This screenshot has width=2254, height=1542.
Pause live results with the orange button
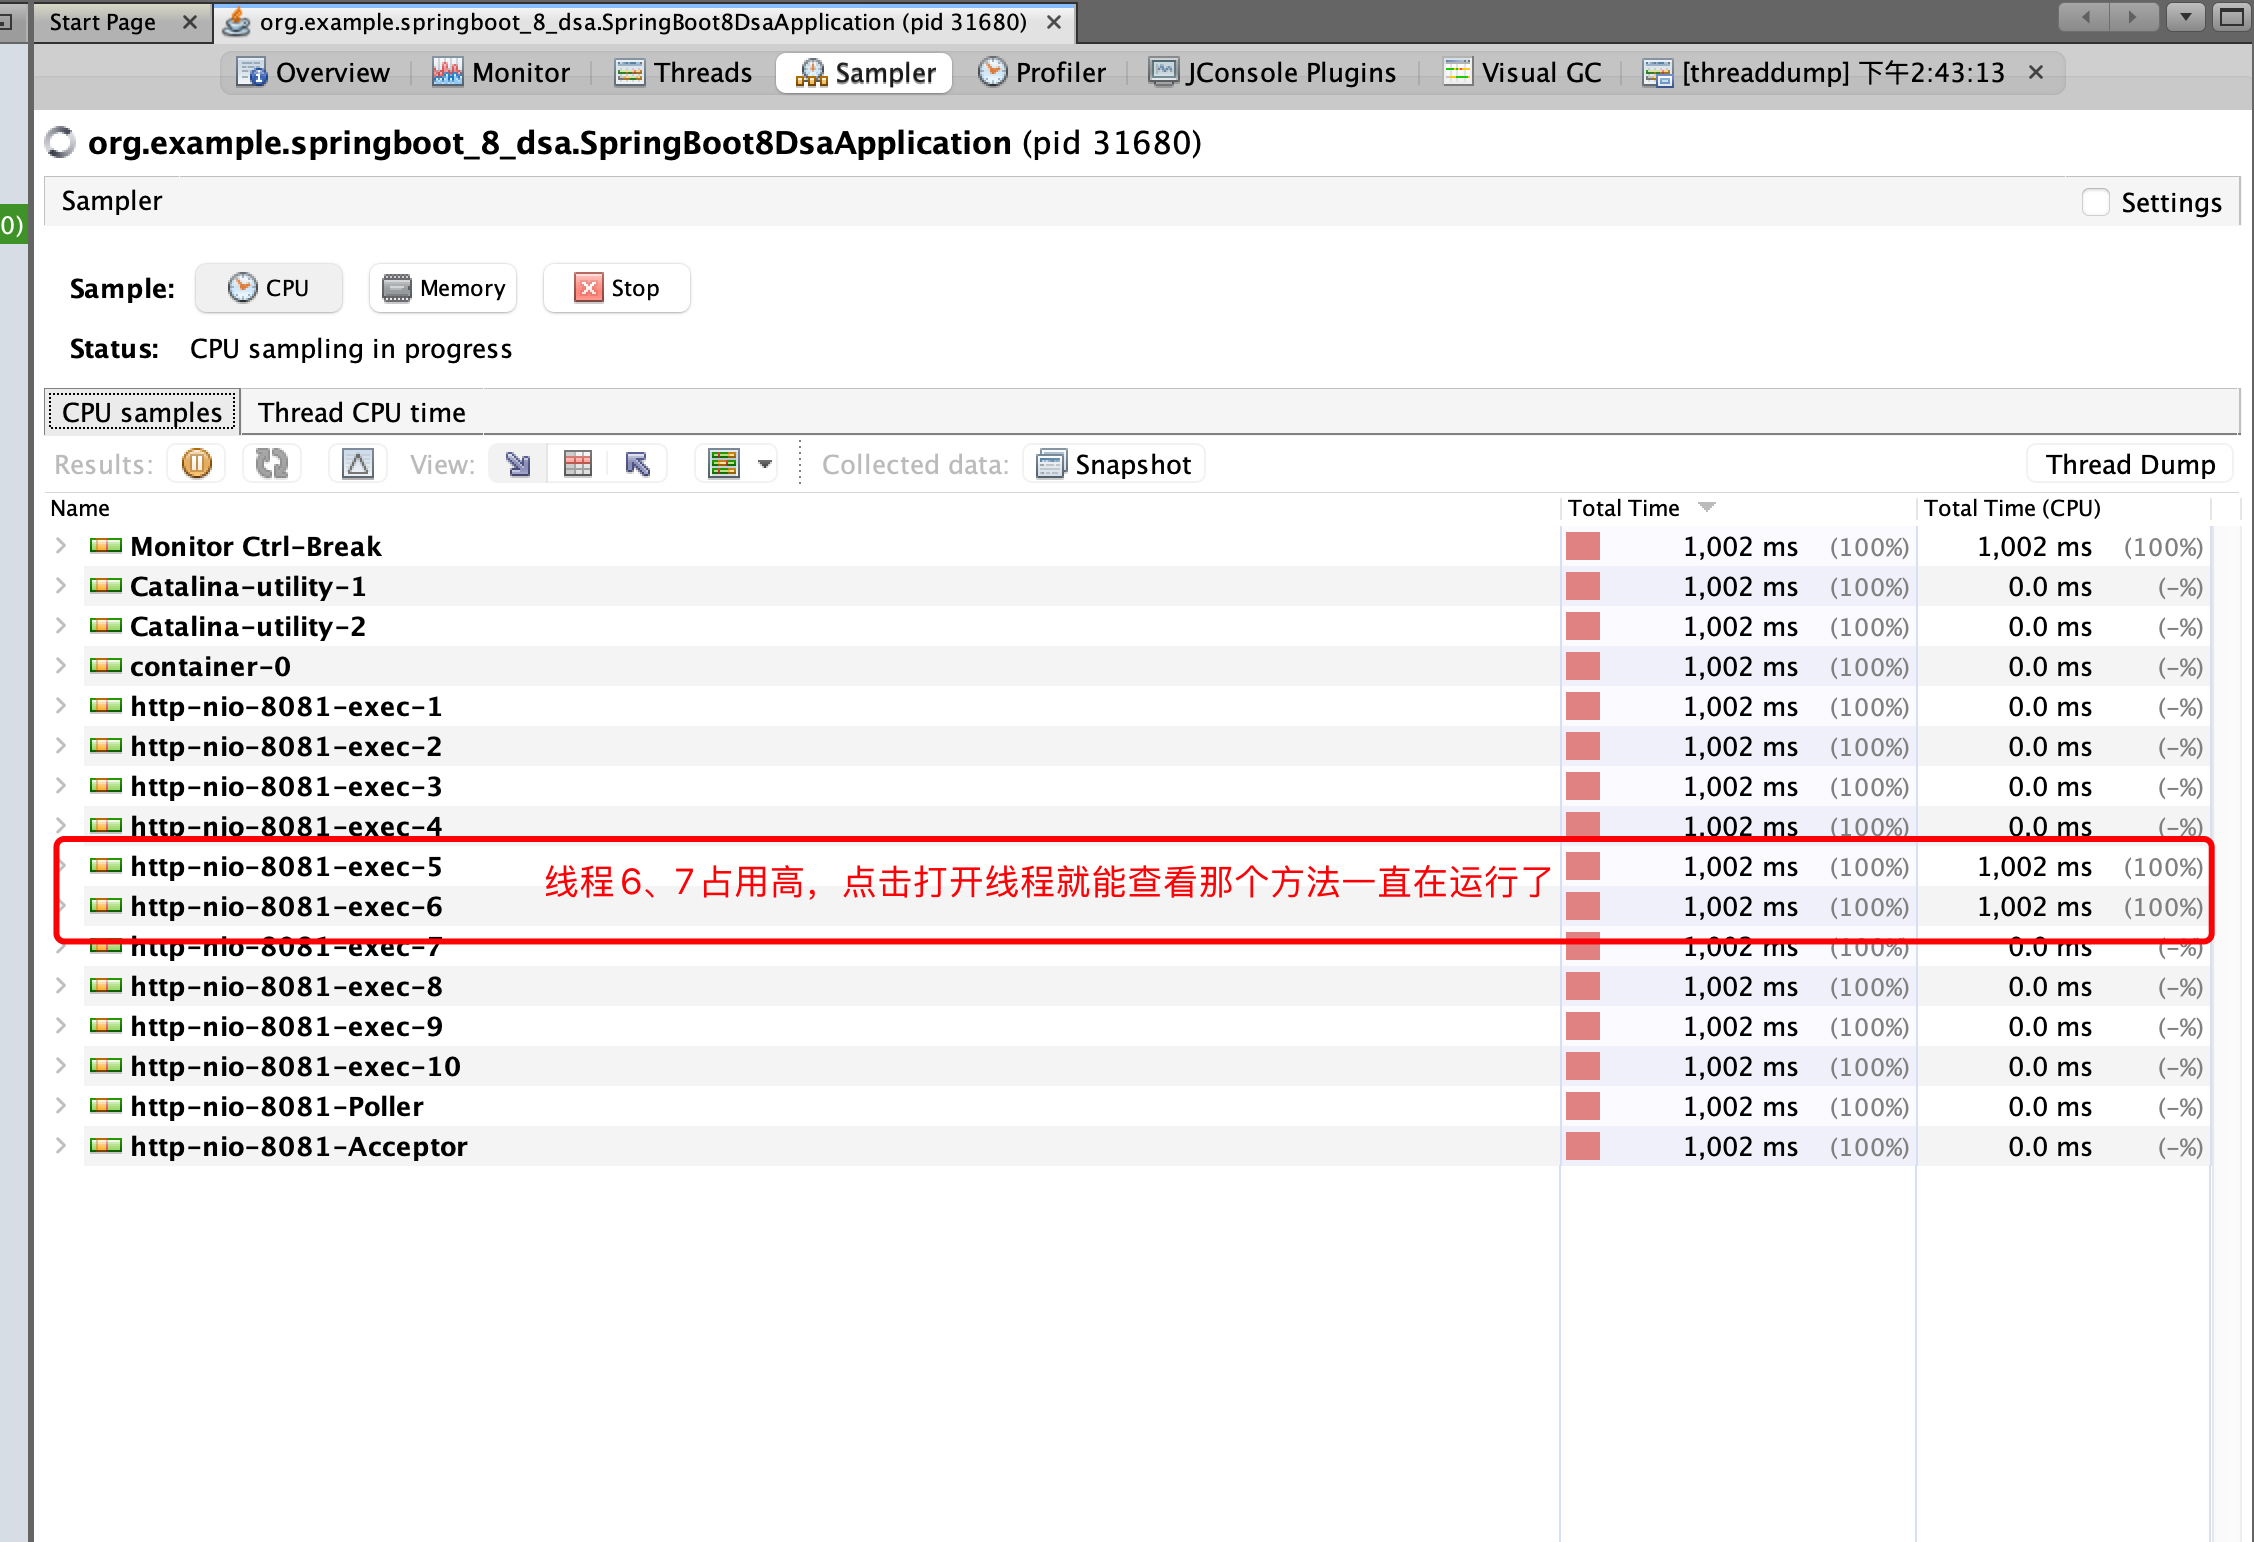(x=197, y=464)
